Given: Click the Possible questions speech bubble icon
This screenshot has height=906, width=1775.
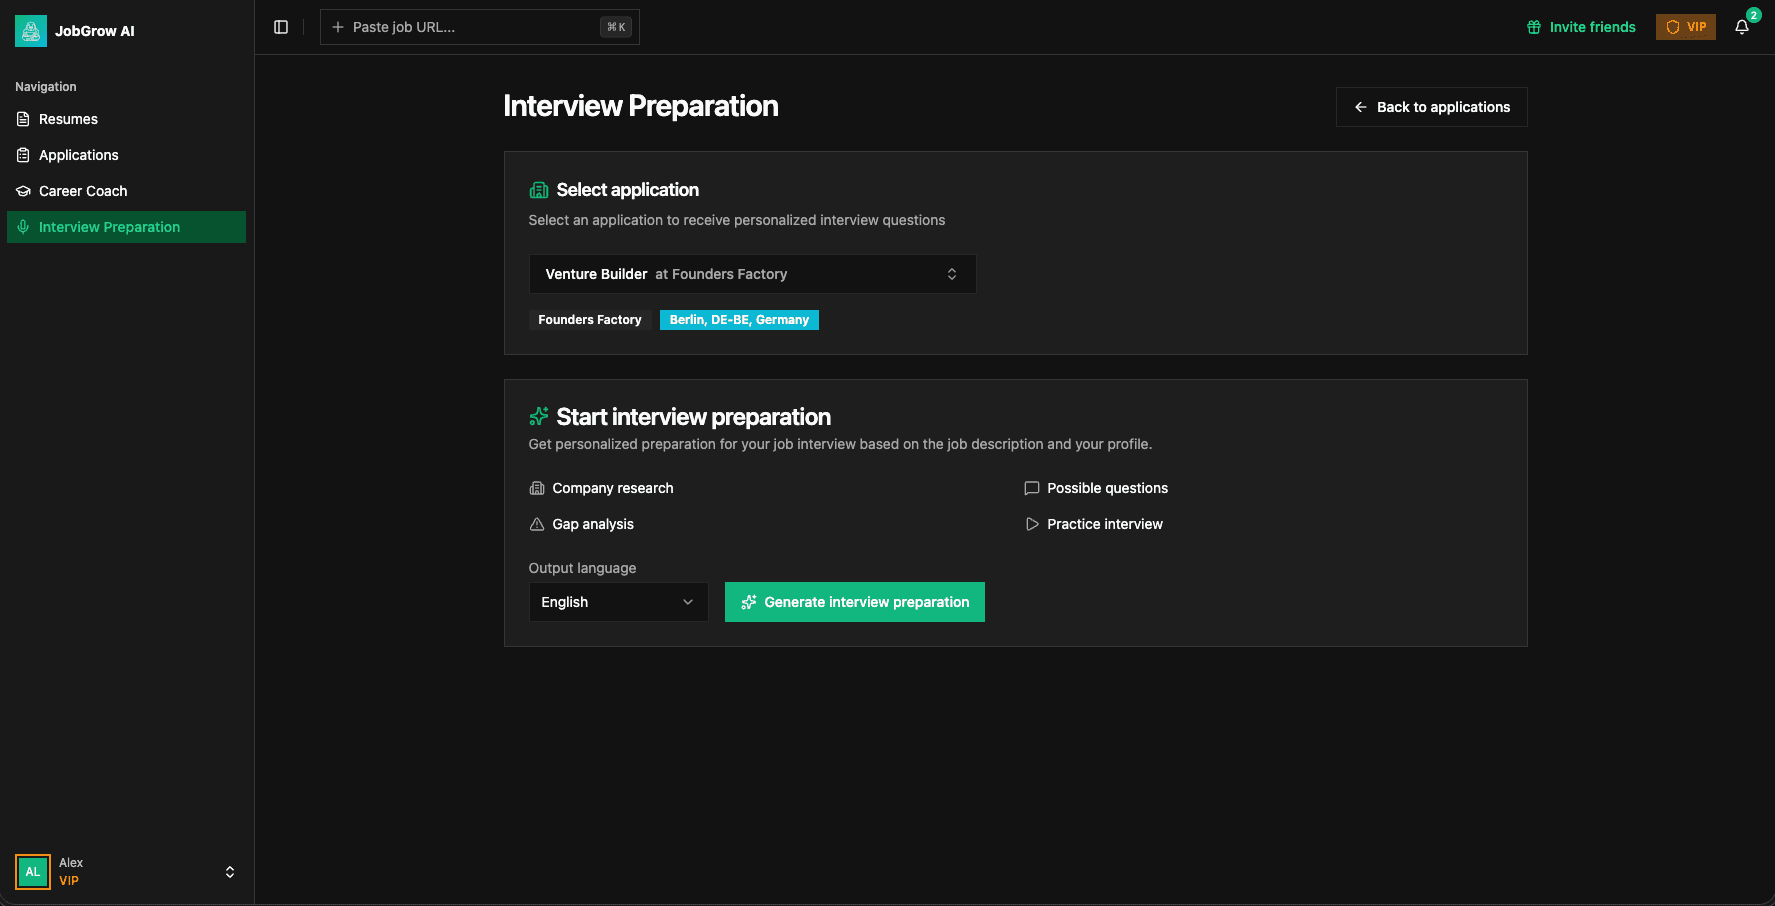Looking at the screenshot, I should click(1031, 488).
